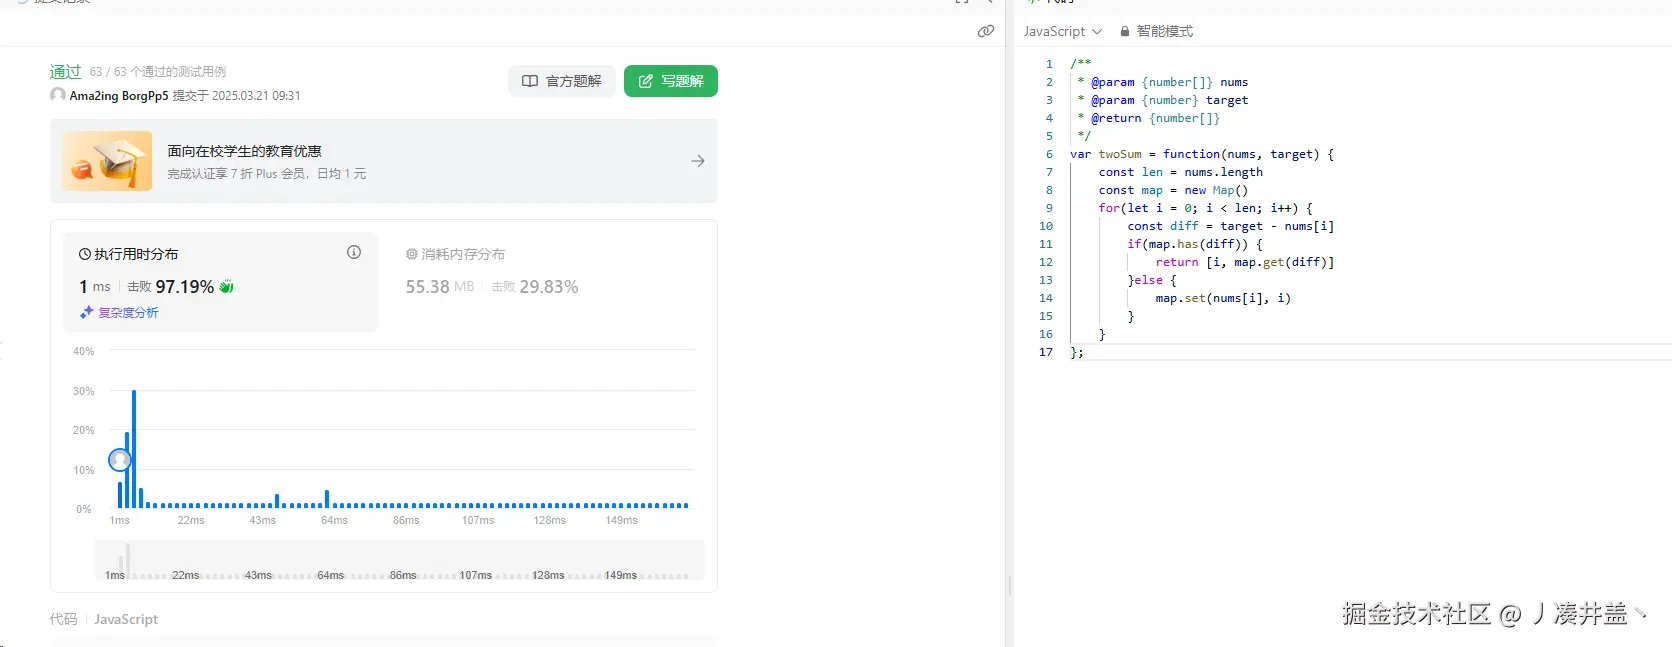
Task: Click the chart range slider below the histogram
Action: tap(399, 561)
